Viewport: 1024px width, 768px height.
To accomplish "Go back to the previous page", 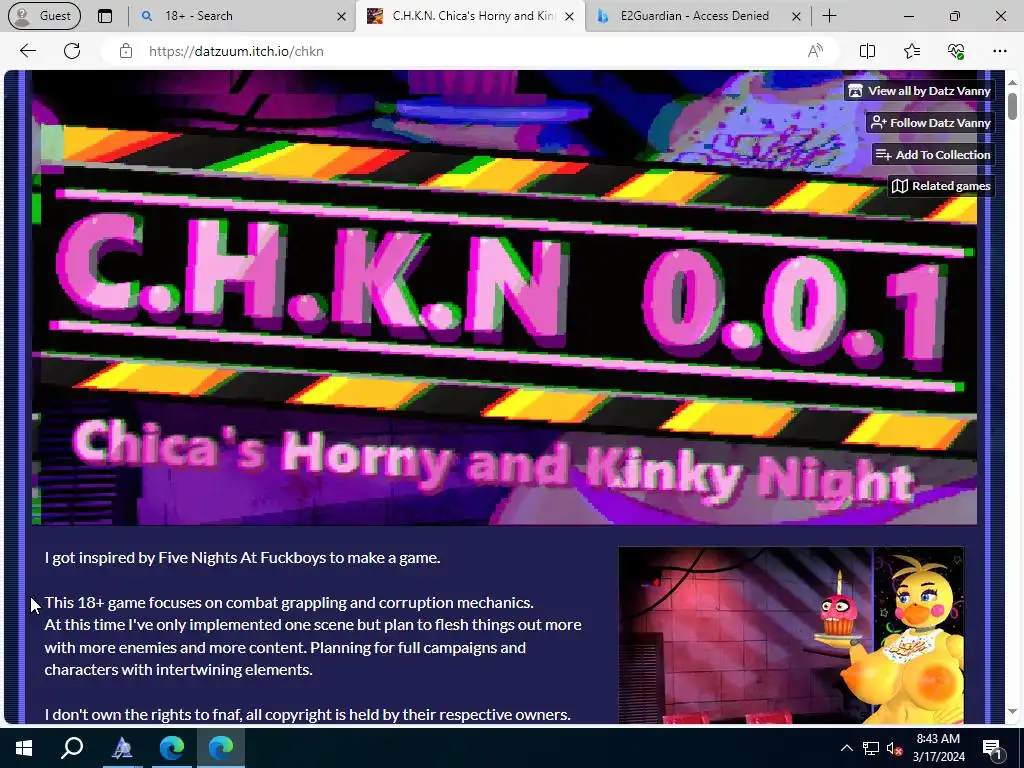I will tap(27, 51).
